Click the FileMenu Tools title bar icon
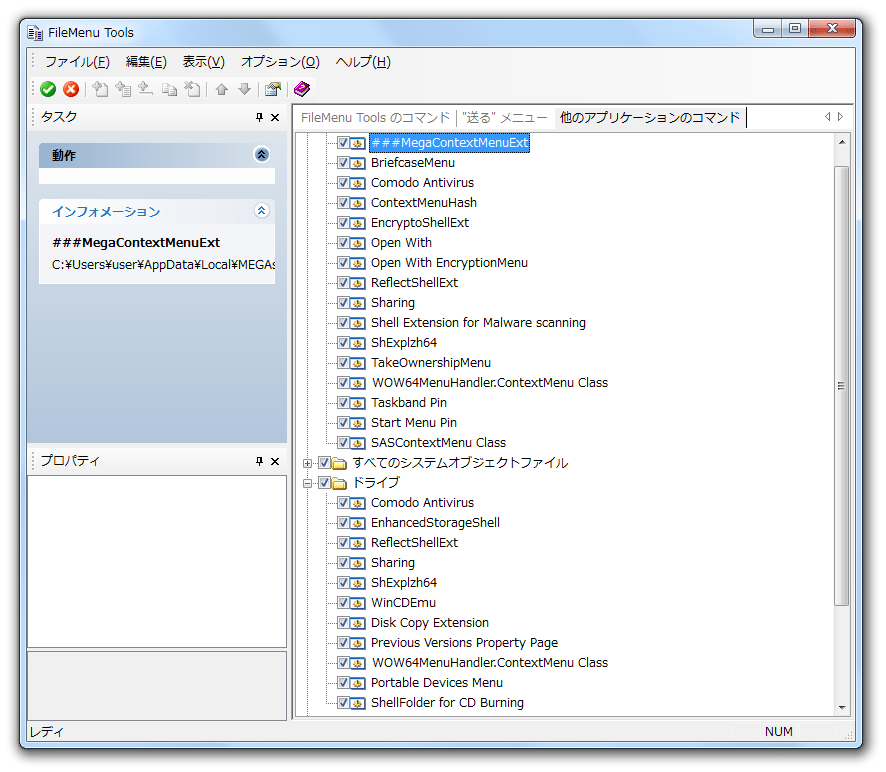 (x=35, y=33)
